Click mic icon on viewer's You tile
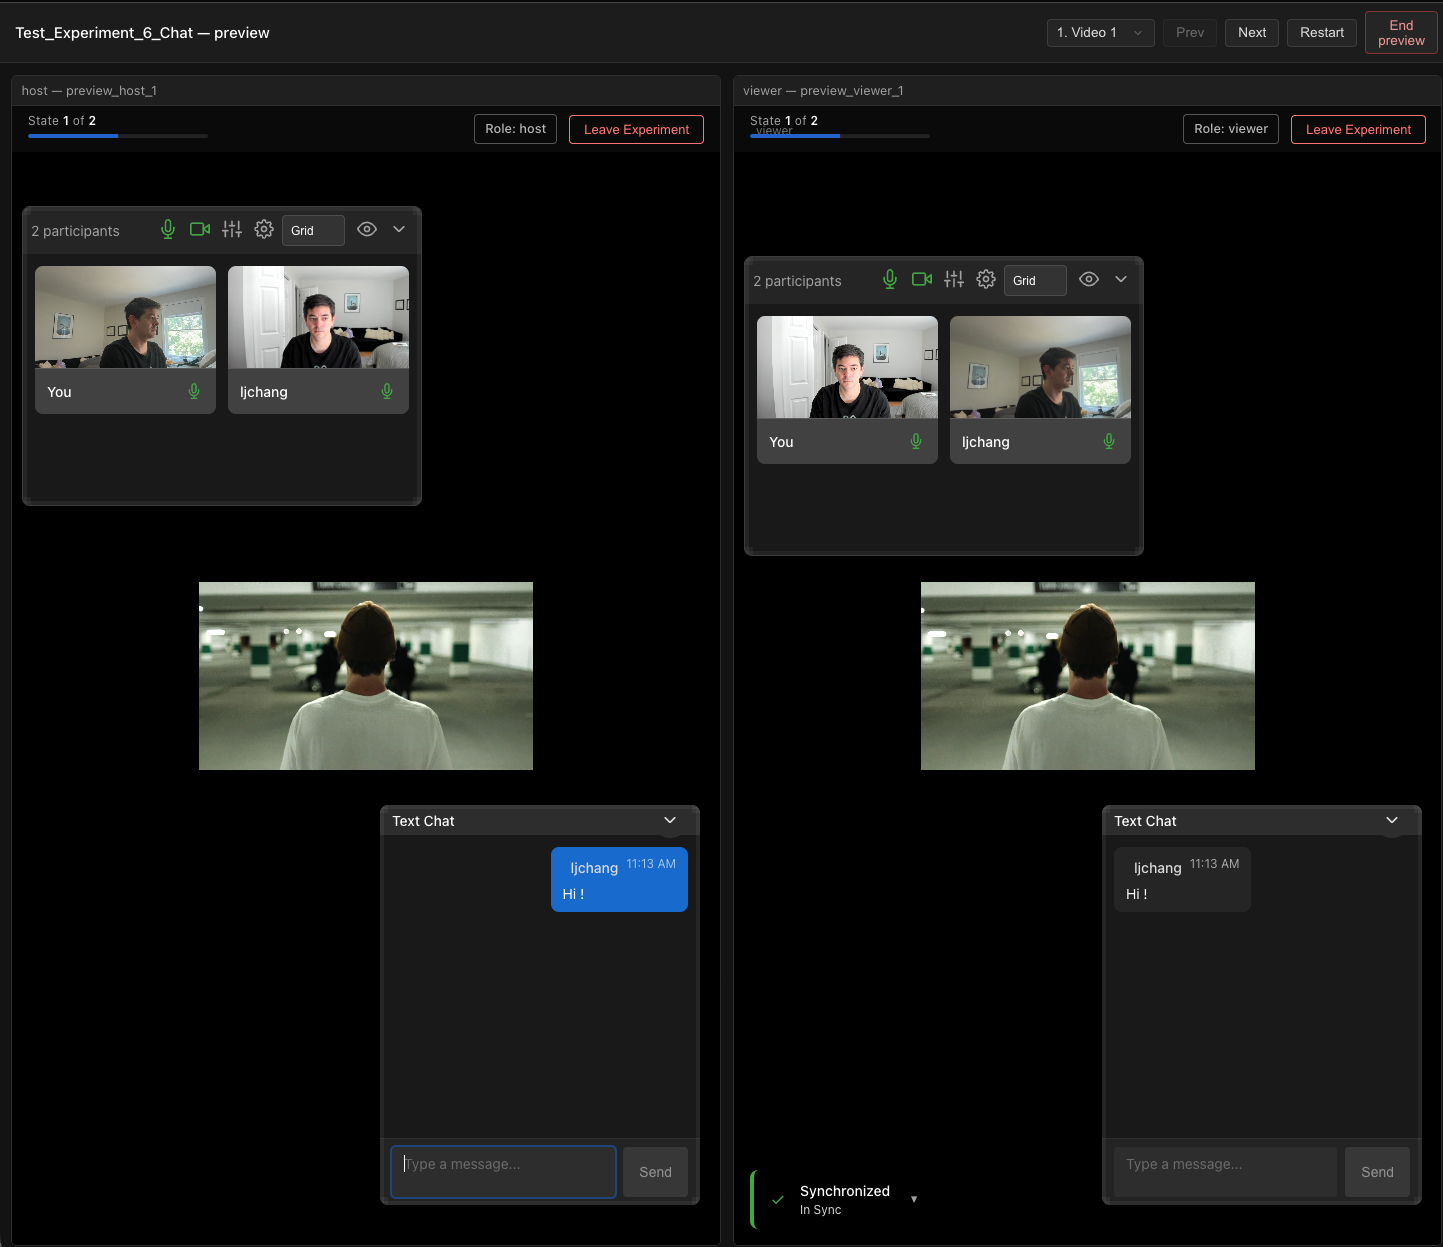 pos(916,441)
